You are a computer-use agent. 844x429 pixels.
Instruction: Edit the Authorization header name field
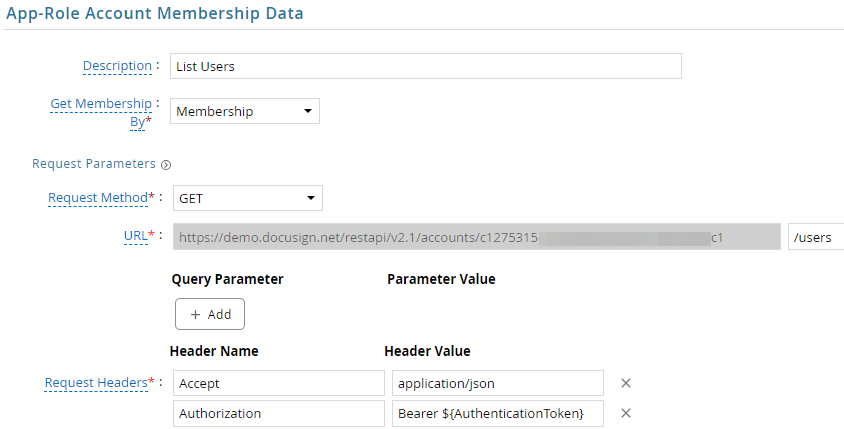coord(279,413)
